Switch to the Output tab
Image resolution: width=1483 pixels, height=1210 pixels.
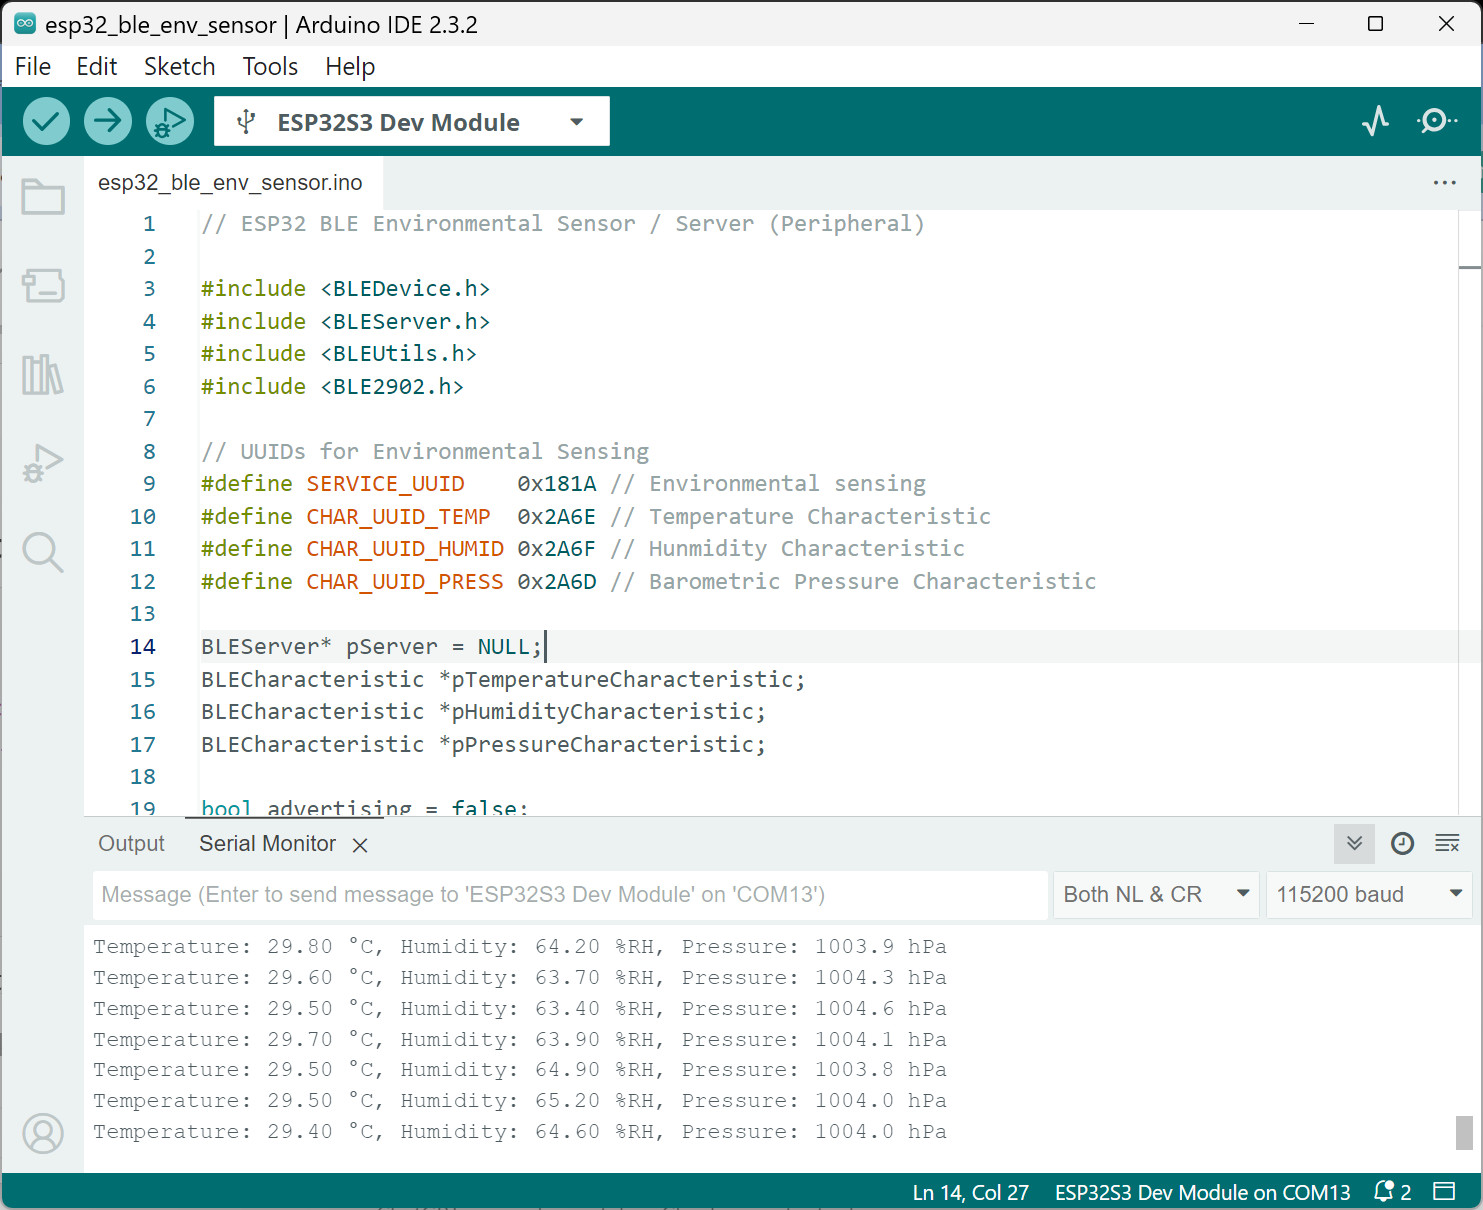point(131,844)
